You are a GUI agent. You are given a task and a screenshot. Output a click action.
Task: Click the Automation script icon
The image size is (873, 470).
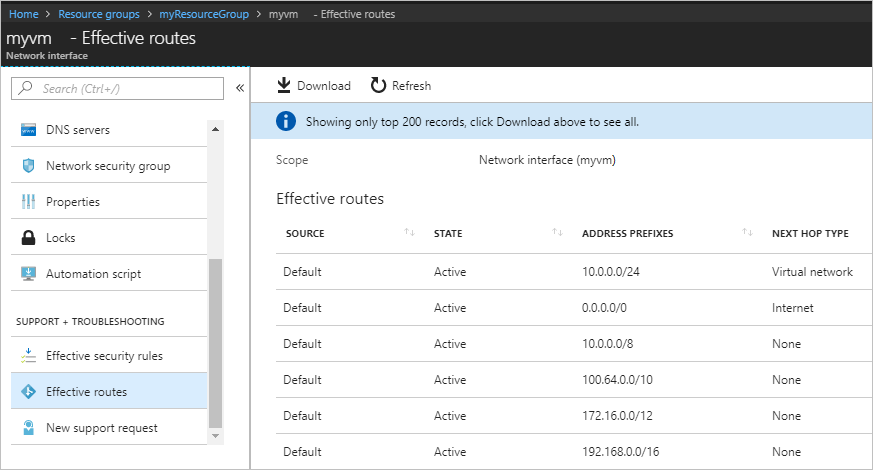coord(28,274)
